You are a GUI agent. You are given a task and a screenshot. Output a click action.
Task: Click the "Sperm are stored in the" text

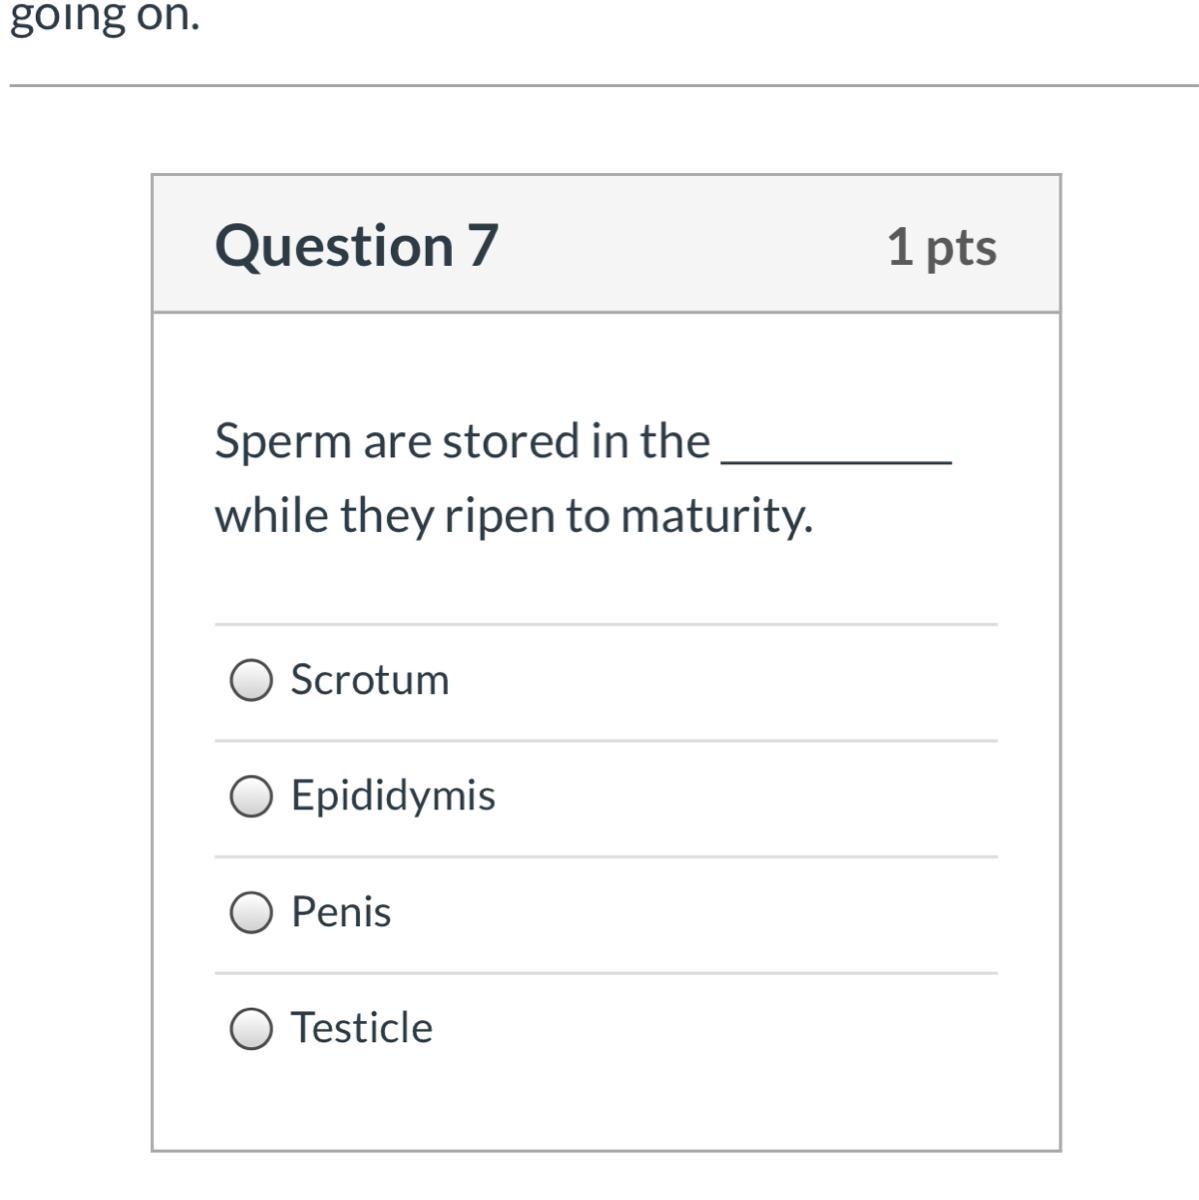462,441
